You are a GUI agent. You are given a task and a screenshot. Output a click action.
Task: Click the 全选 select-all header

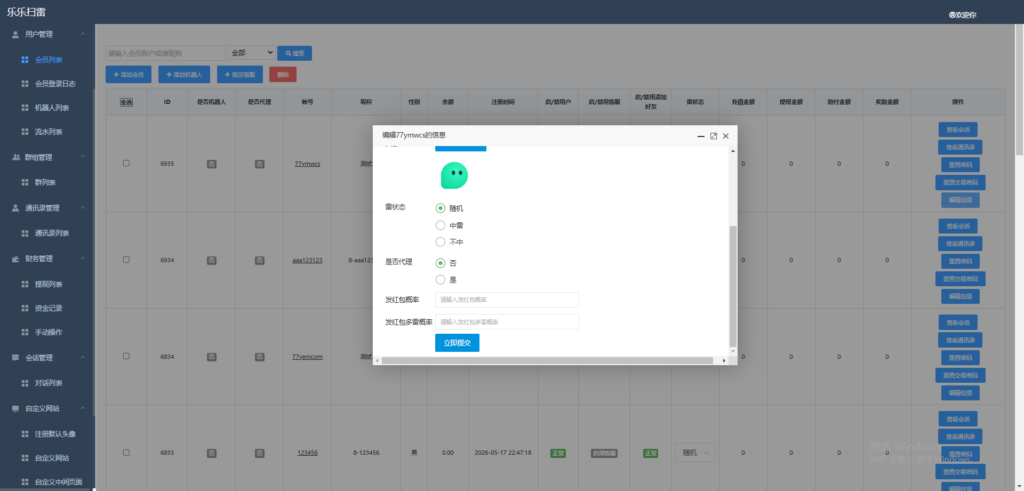pyautogui.click(x=126, y=102)
